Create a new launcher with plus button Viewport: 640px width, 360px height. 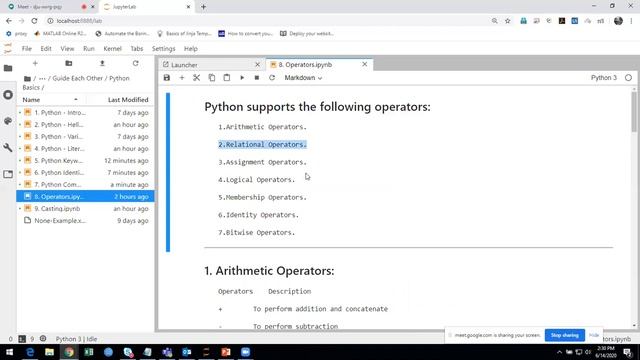tap(35, 63)
